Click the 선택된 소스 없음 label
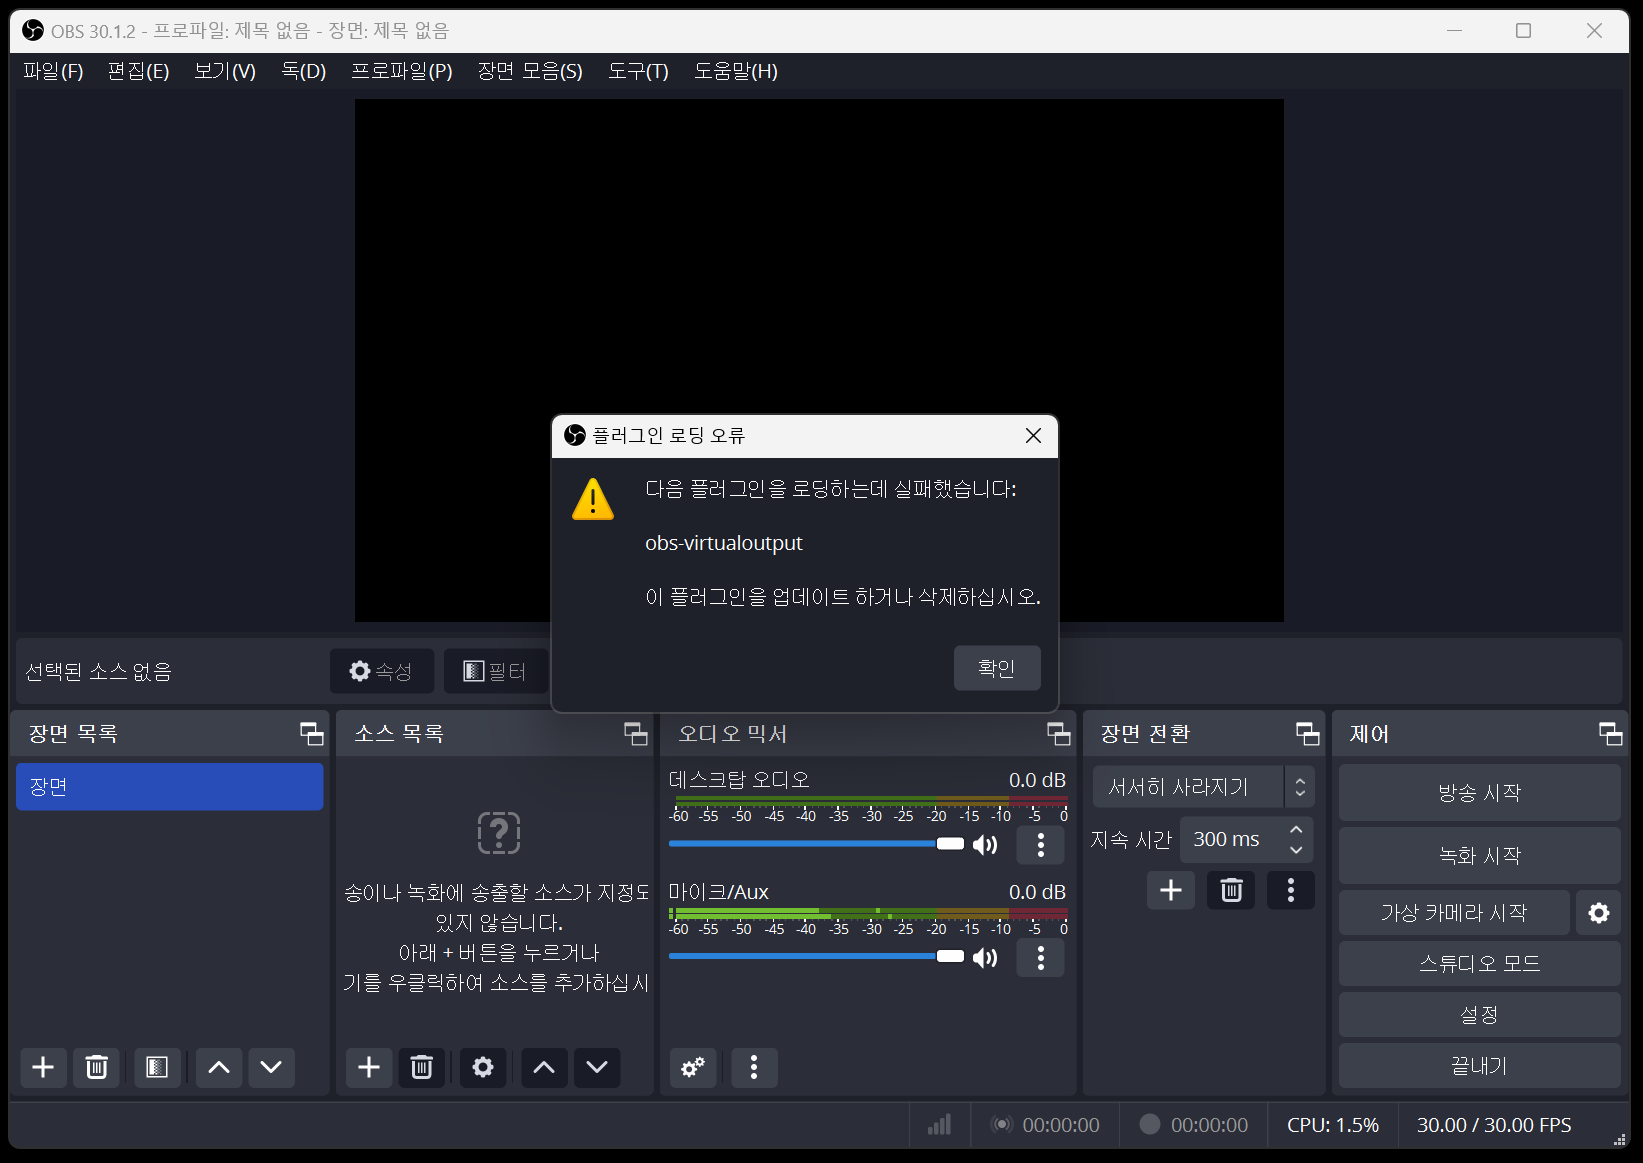 [x=98, y=671]
